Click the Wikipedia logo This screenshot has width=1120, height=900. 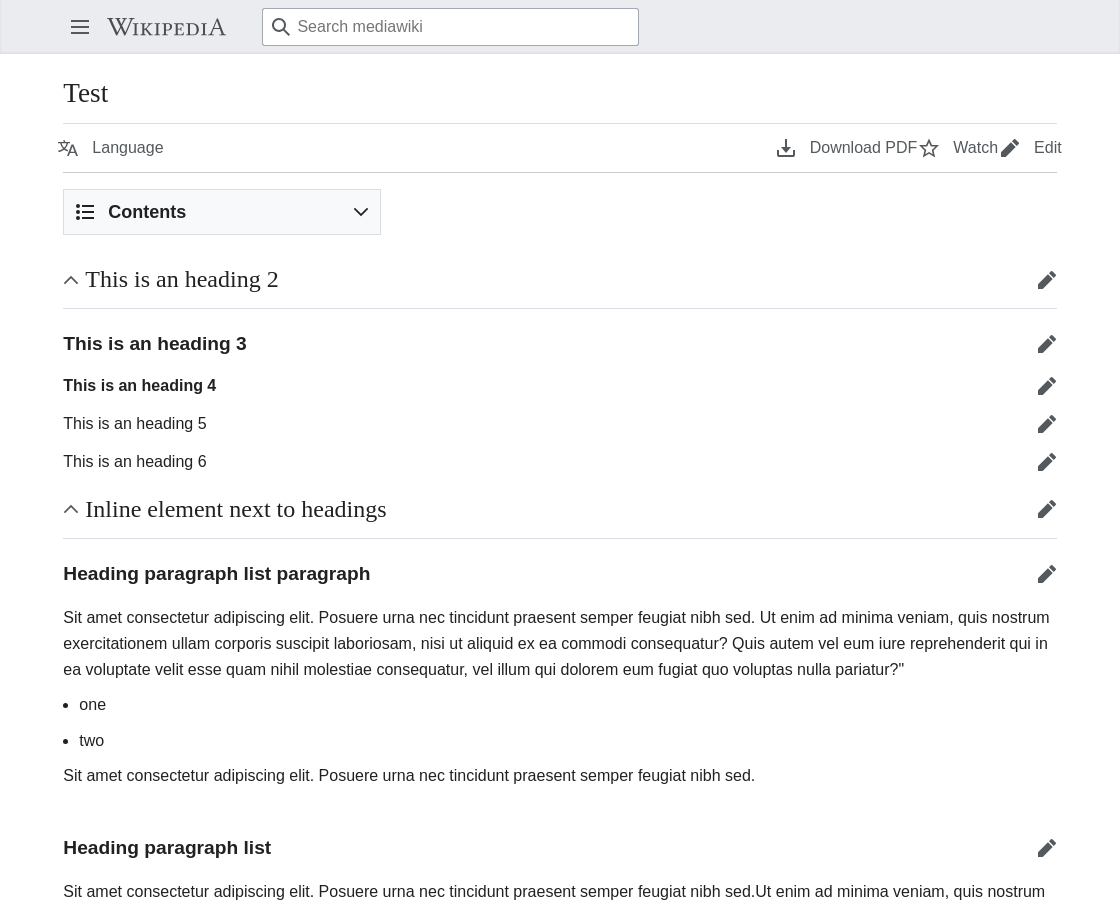tap(166, 27)
